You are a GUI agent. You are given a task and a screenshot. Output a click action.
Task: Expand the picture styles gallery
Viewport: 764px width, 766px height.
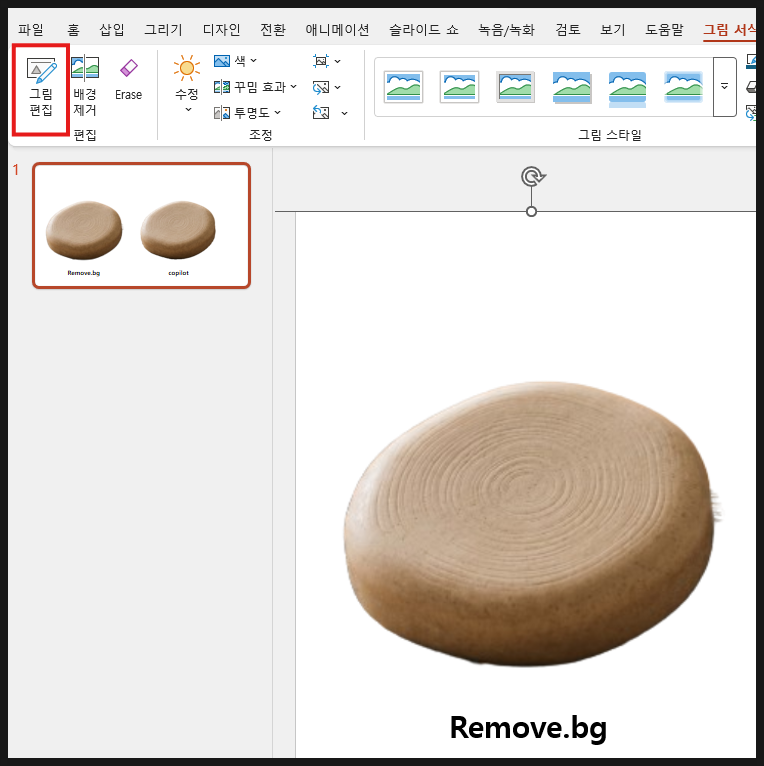point(724,86)
